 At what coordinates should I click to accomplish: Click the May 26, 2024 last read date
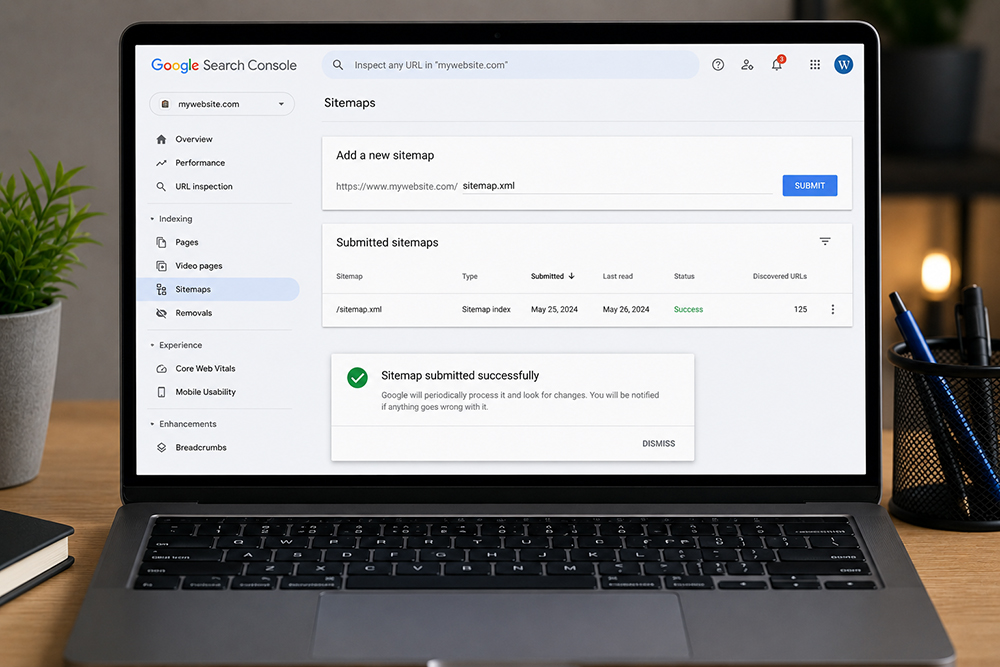626,309
